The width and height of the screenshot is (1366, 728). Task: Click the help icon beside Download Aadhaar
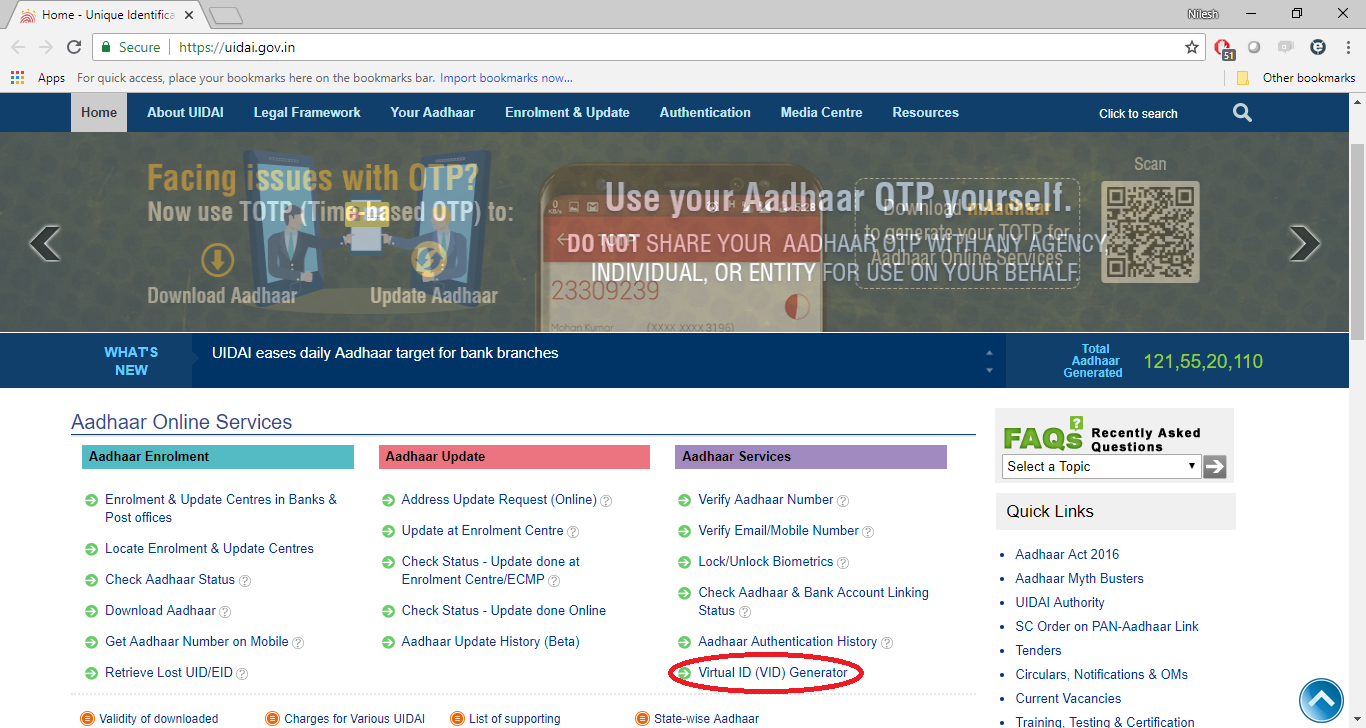coord(225,611)
